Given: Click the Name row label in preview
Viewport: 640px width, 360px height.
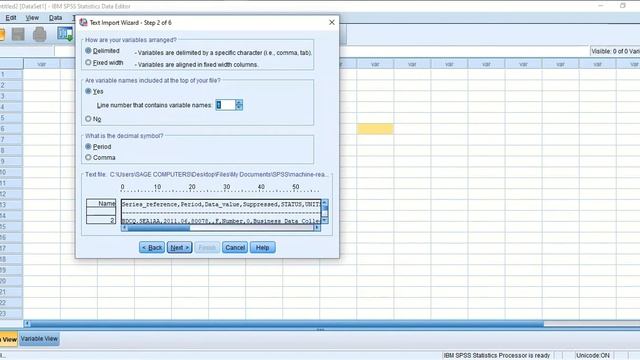Looking at the screenshot, I should (101, 203).
